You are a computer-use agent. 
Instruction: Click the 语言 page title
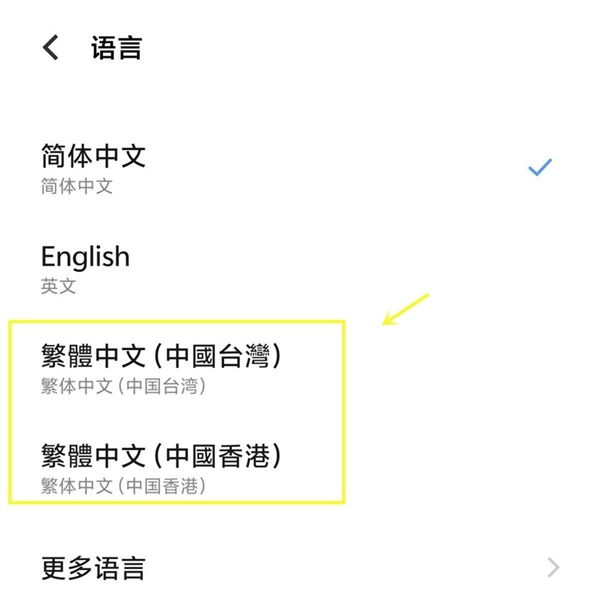click(117, 48)
